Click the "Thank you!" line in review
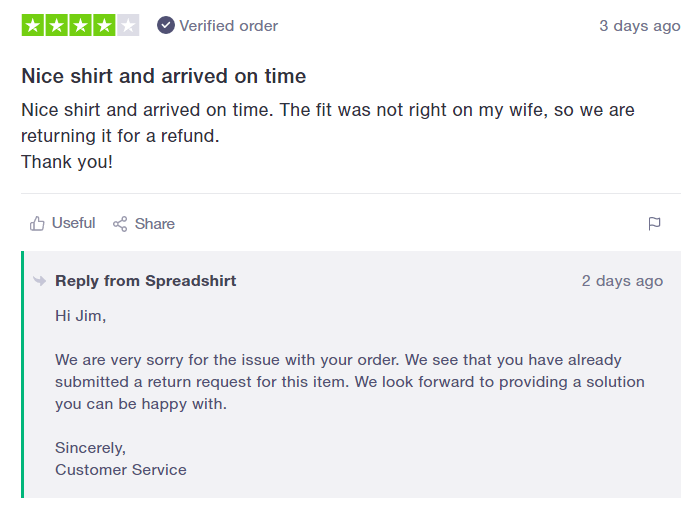Image resolution: width=693 pixels, height=506 pixels. coord(67,161)
